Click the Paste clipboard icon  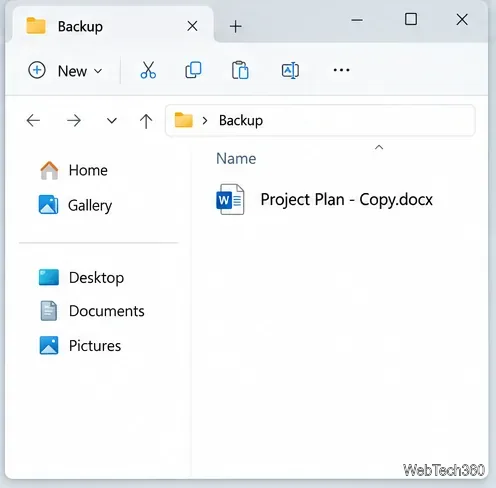240,70
